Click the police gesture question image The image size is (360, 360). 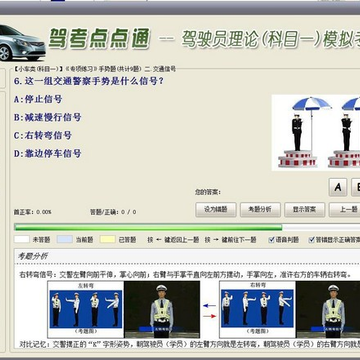tap(316, 133)
